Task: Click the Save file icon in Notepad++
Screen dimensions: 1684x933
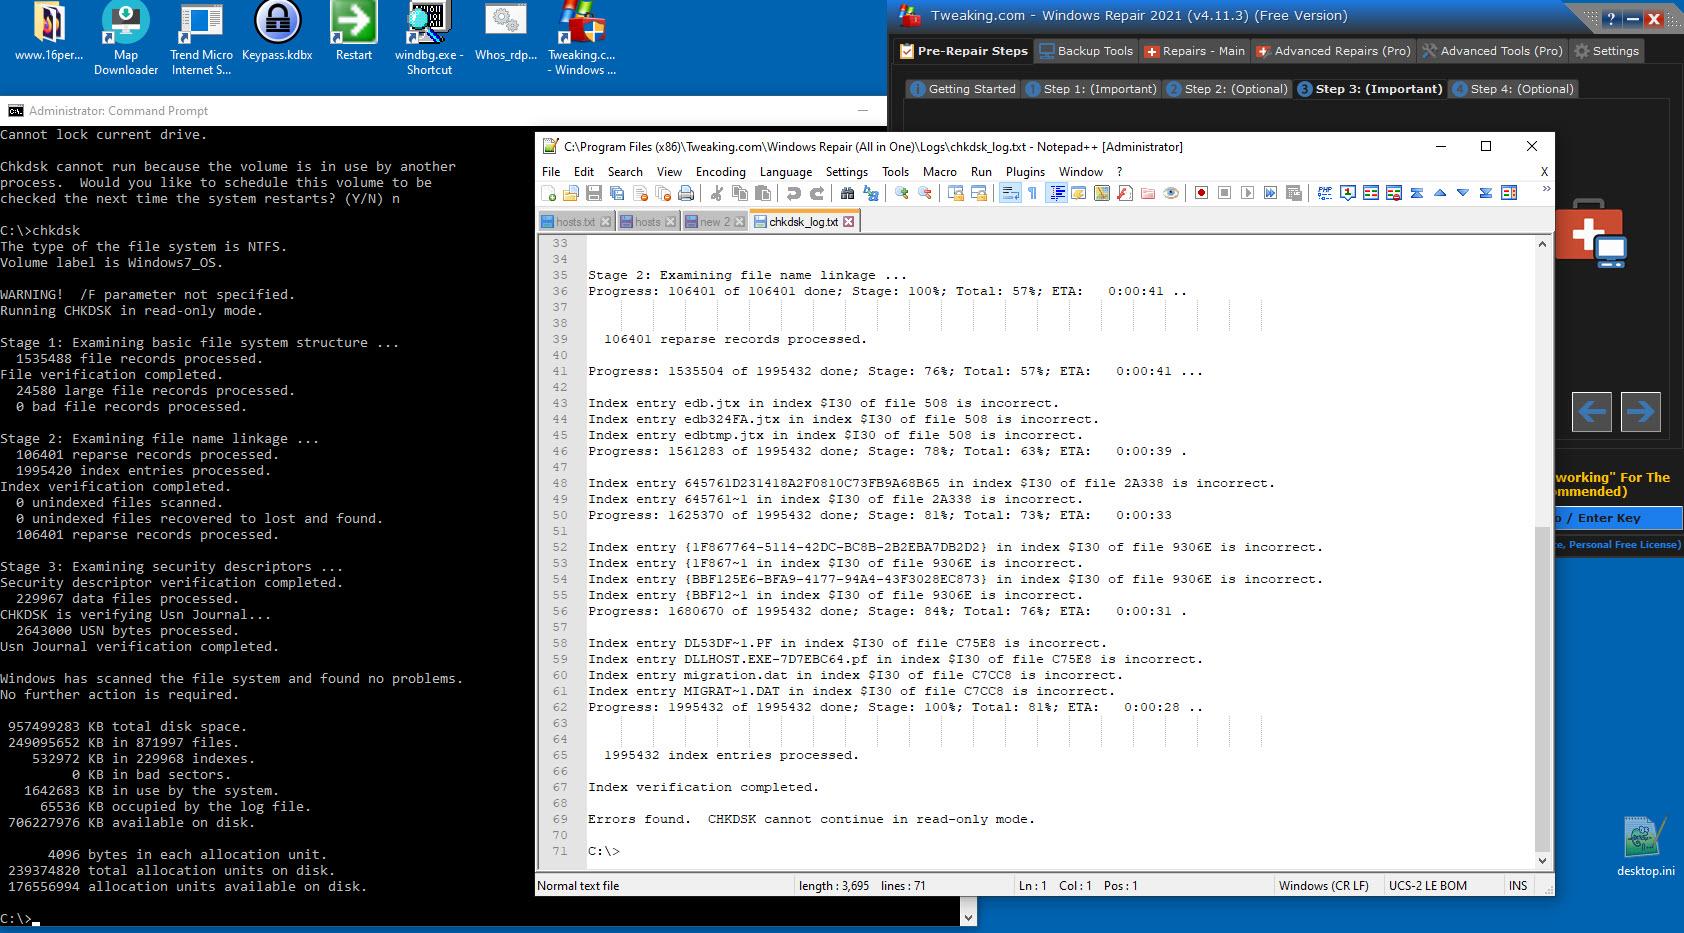Action: pos(594,193)
